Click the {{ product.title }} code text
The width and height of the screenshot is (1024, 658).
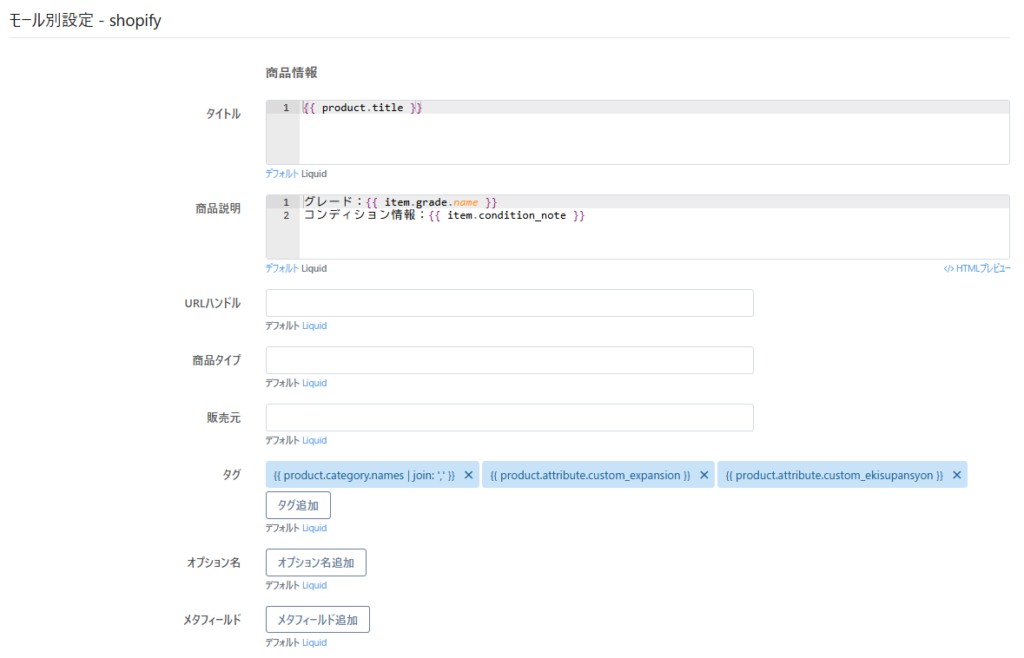[362, 108]
